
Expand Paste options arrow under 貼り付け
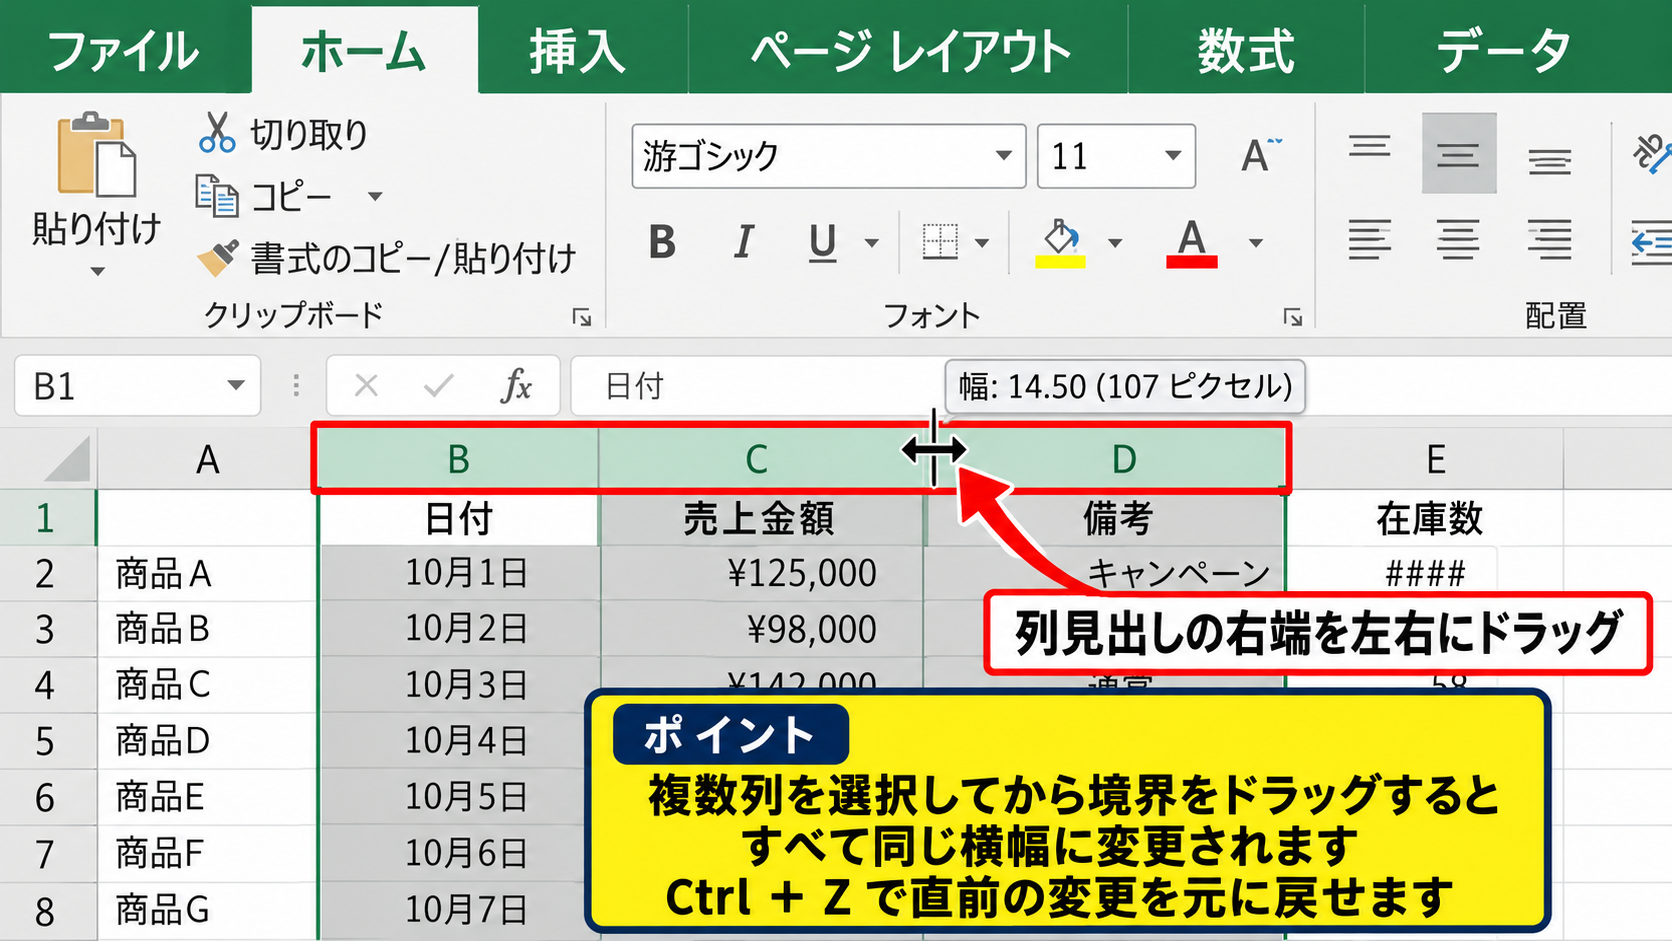point(97,271)
